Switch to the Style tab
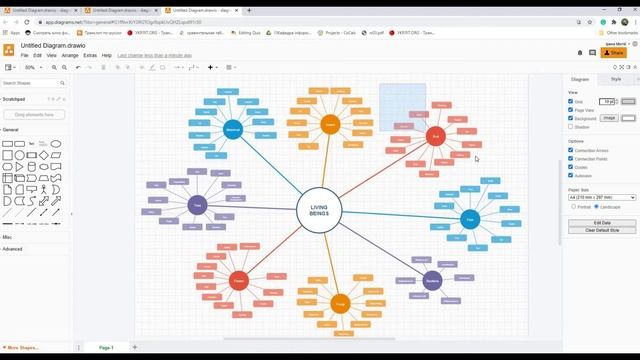Screen dimensions: 640x360 point(616,79)
